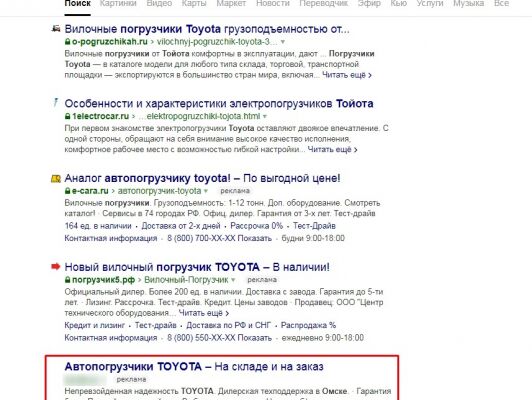Expand Читать ещё in погрузчик5.рф snippet
This screenshot has height=400, width=532.
coord(204,313)
